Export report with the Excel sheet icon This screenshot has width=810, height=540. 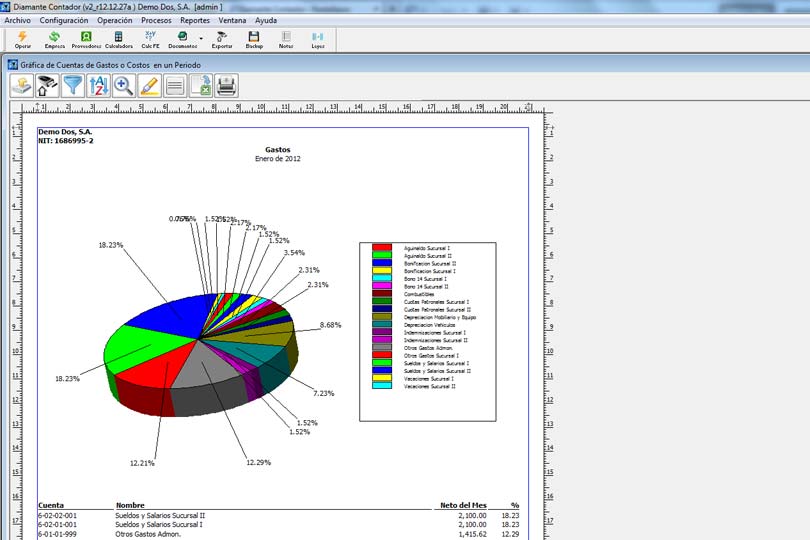tap(200, 85)
